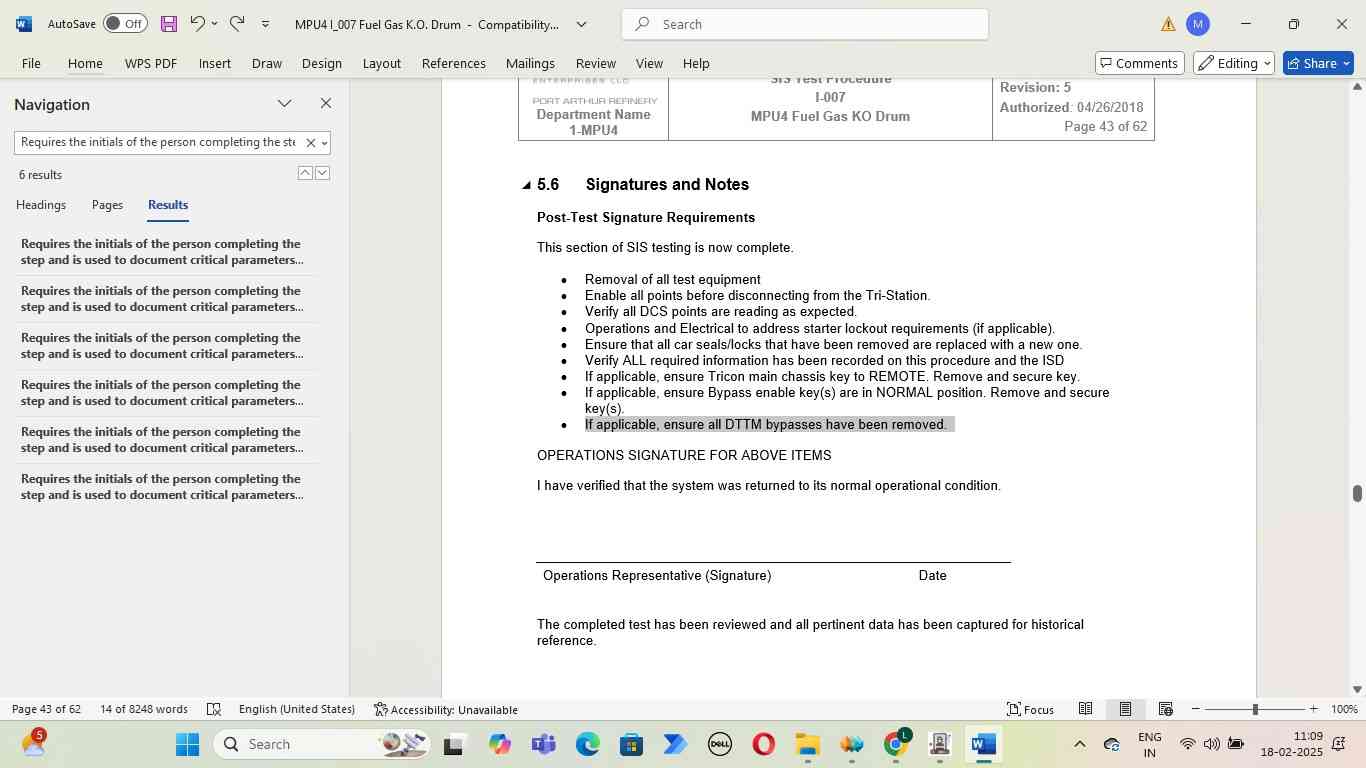Switch to Read Mode view icon
The image size is (1366, 768).
click(x=1085, y=709)
